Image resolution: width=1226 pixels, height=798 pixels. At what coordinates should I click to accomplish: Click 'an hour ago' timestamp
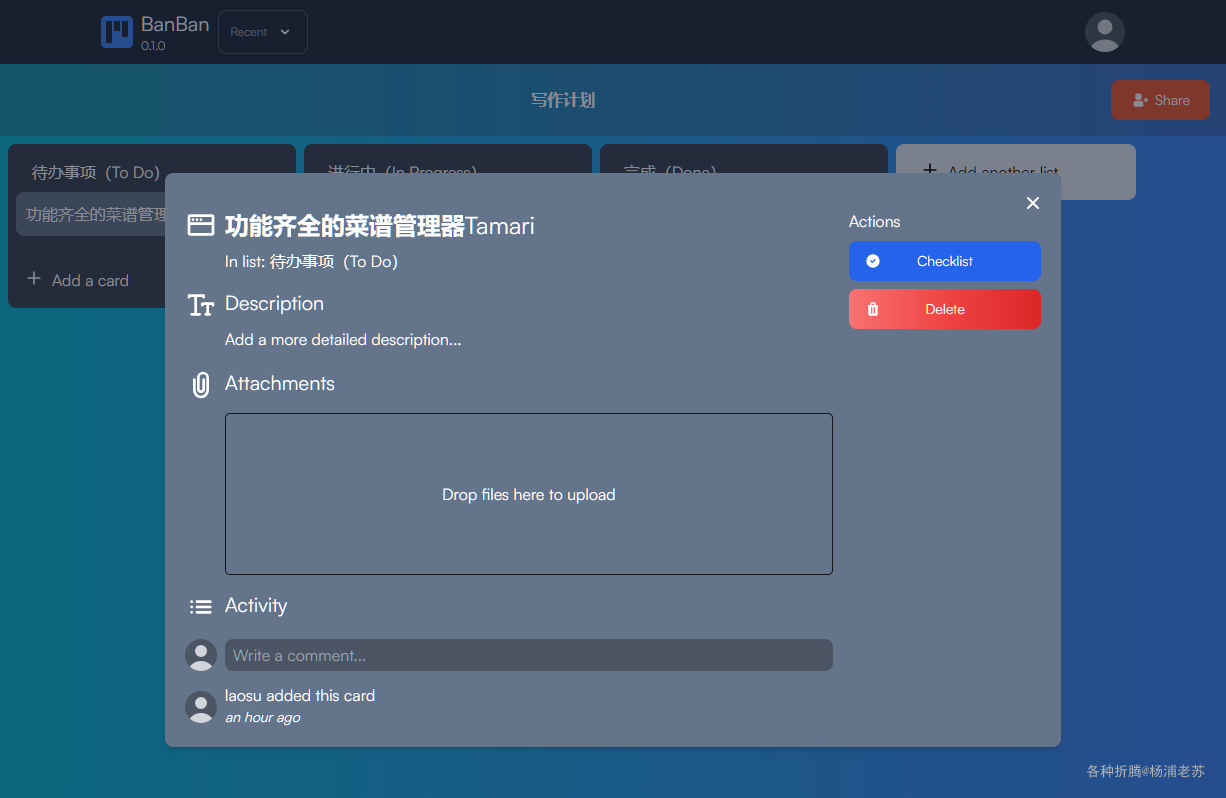(262, 718)
